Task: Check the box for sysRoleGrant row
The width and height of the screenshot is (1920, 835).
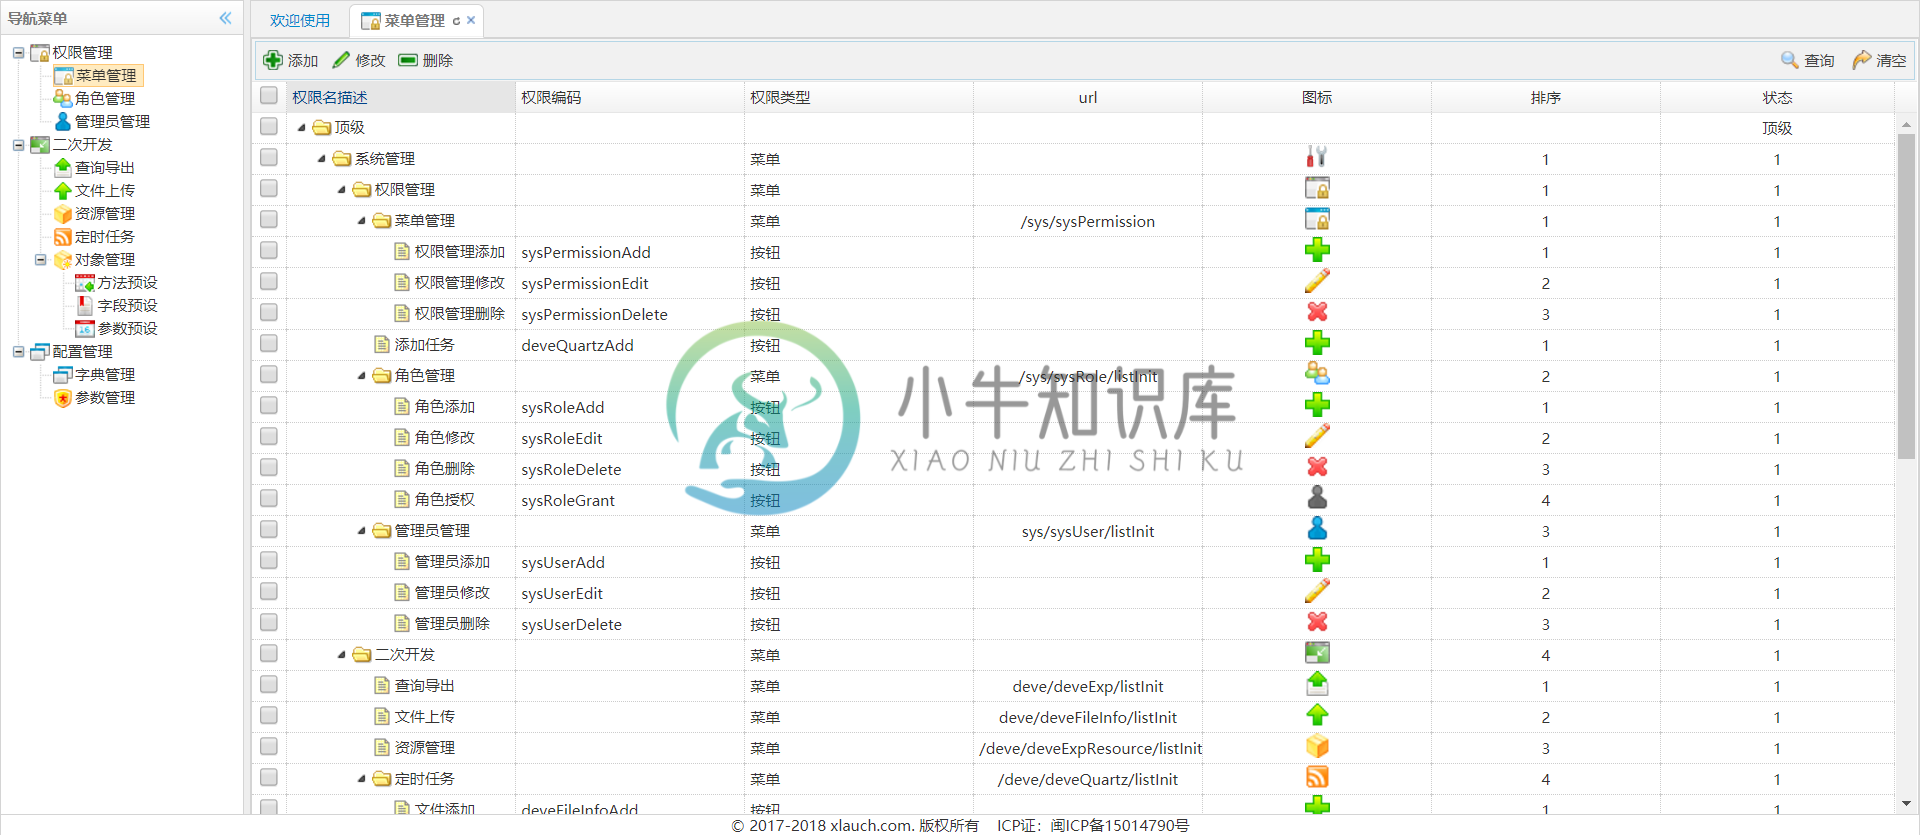Action: (x=269, y=499)
